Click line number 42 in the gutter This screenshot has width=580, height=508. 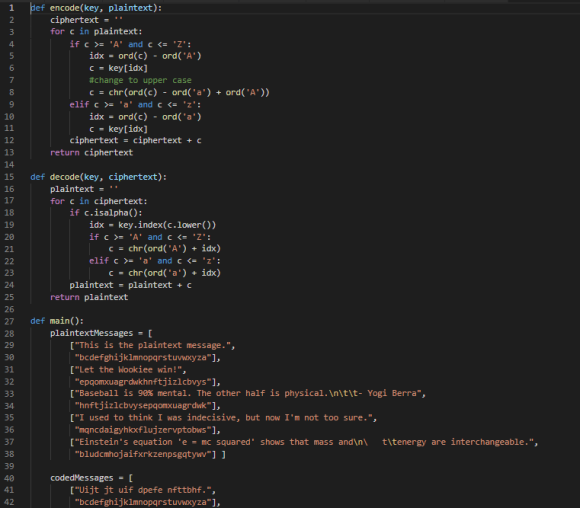[x=9, y=502]
